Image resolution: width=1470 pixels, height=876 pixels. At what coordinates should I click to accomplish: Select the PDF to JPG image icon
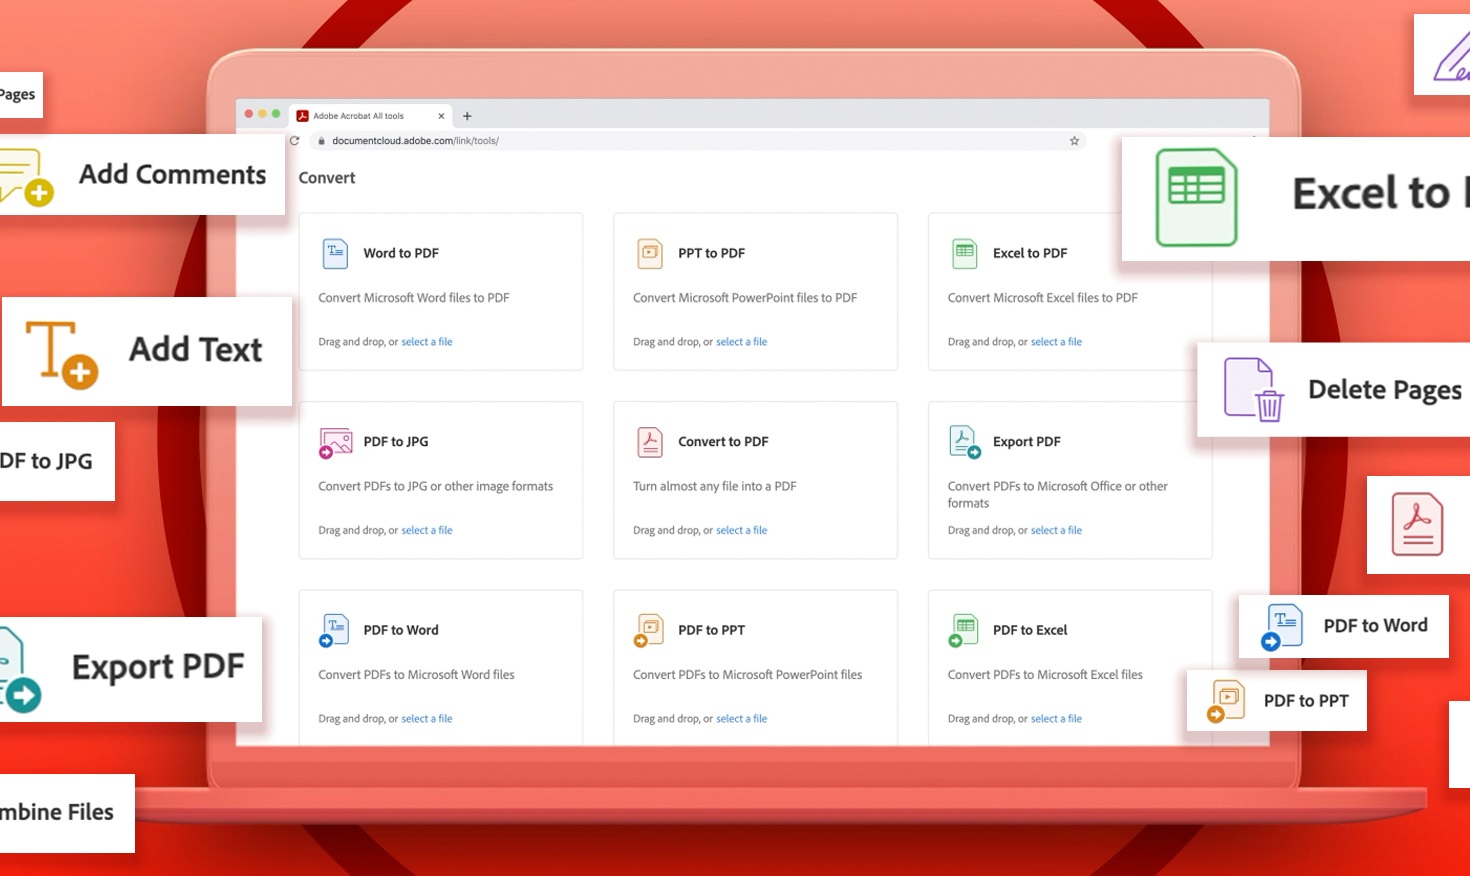point(334,441)
